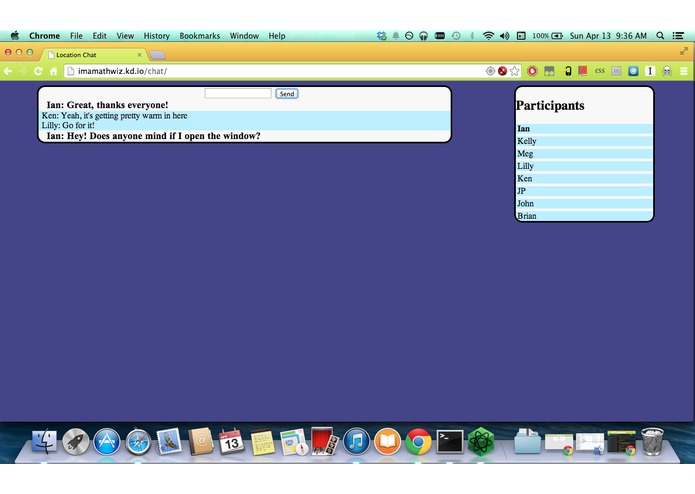The width and height of the screenshot is (695, 494).
Task: Select participant Lilly in the list
Action: (x=584, y=166)
